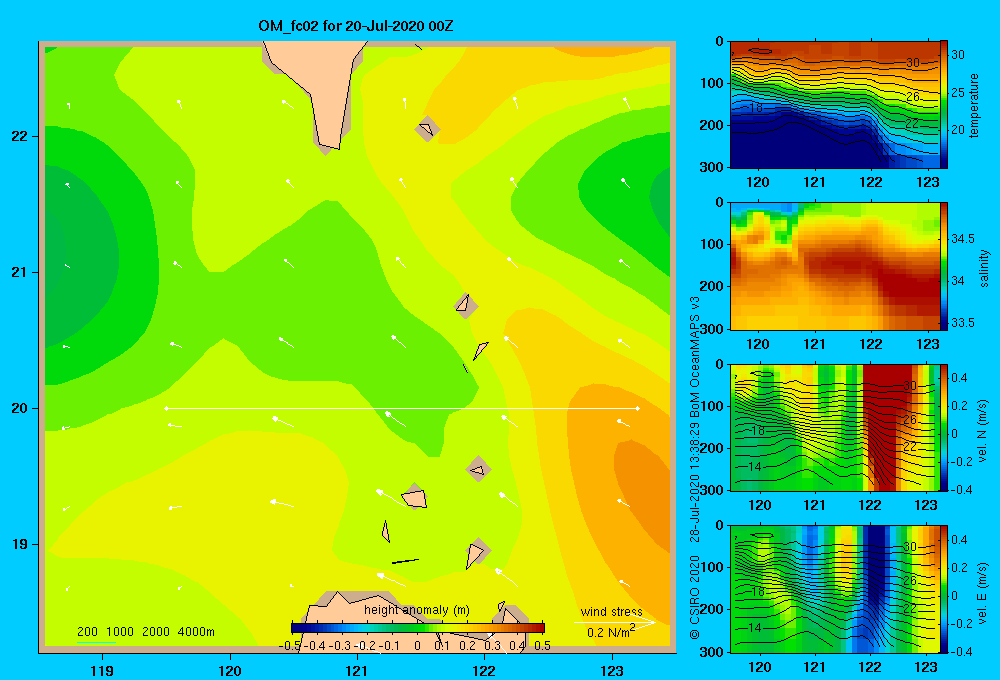Viewport: 1000px width, 680px height.
Task: Click the '200 1000 2000 4000m' depth legend
Action: tap(146, 632)
